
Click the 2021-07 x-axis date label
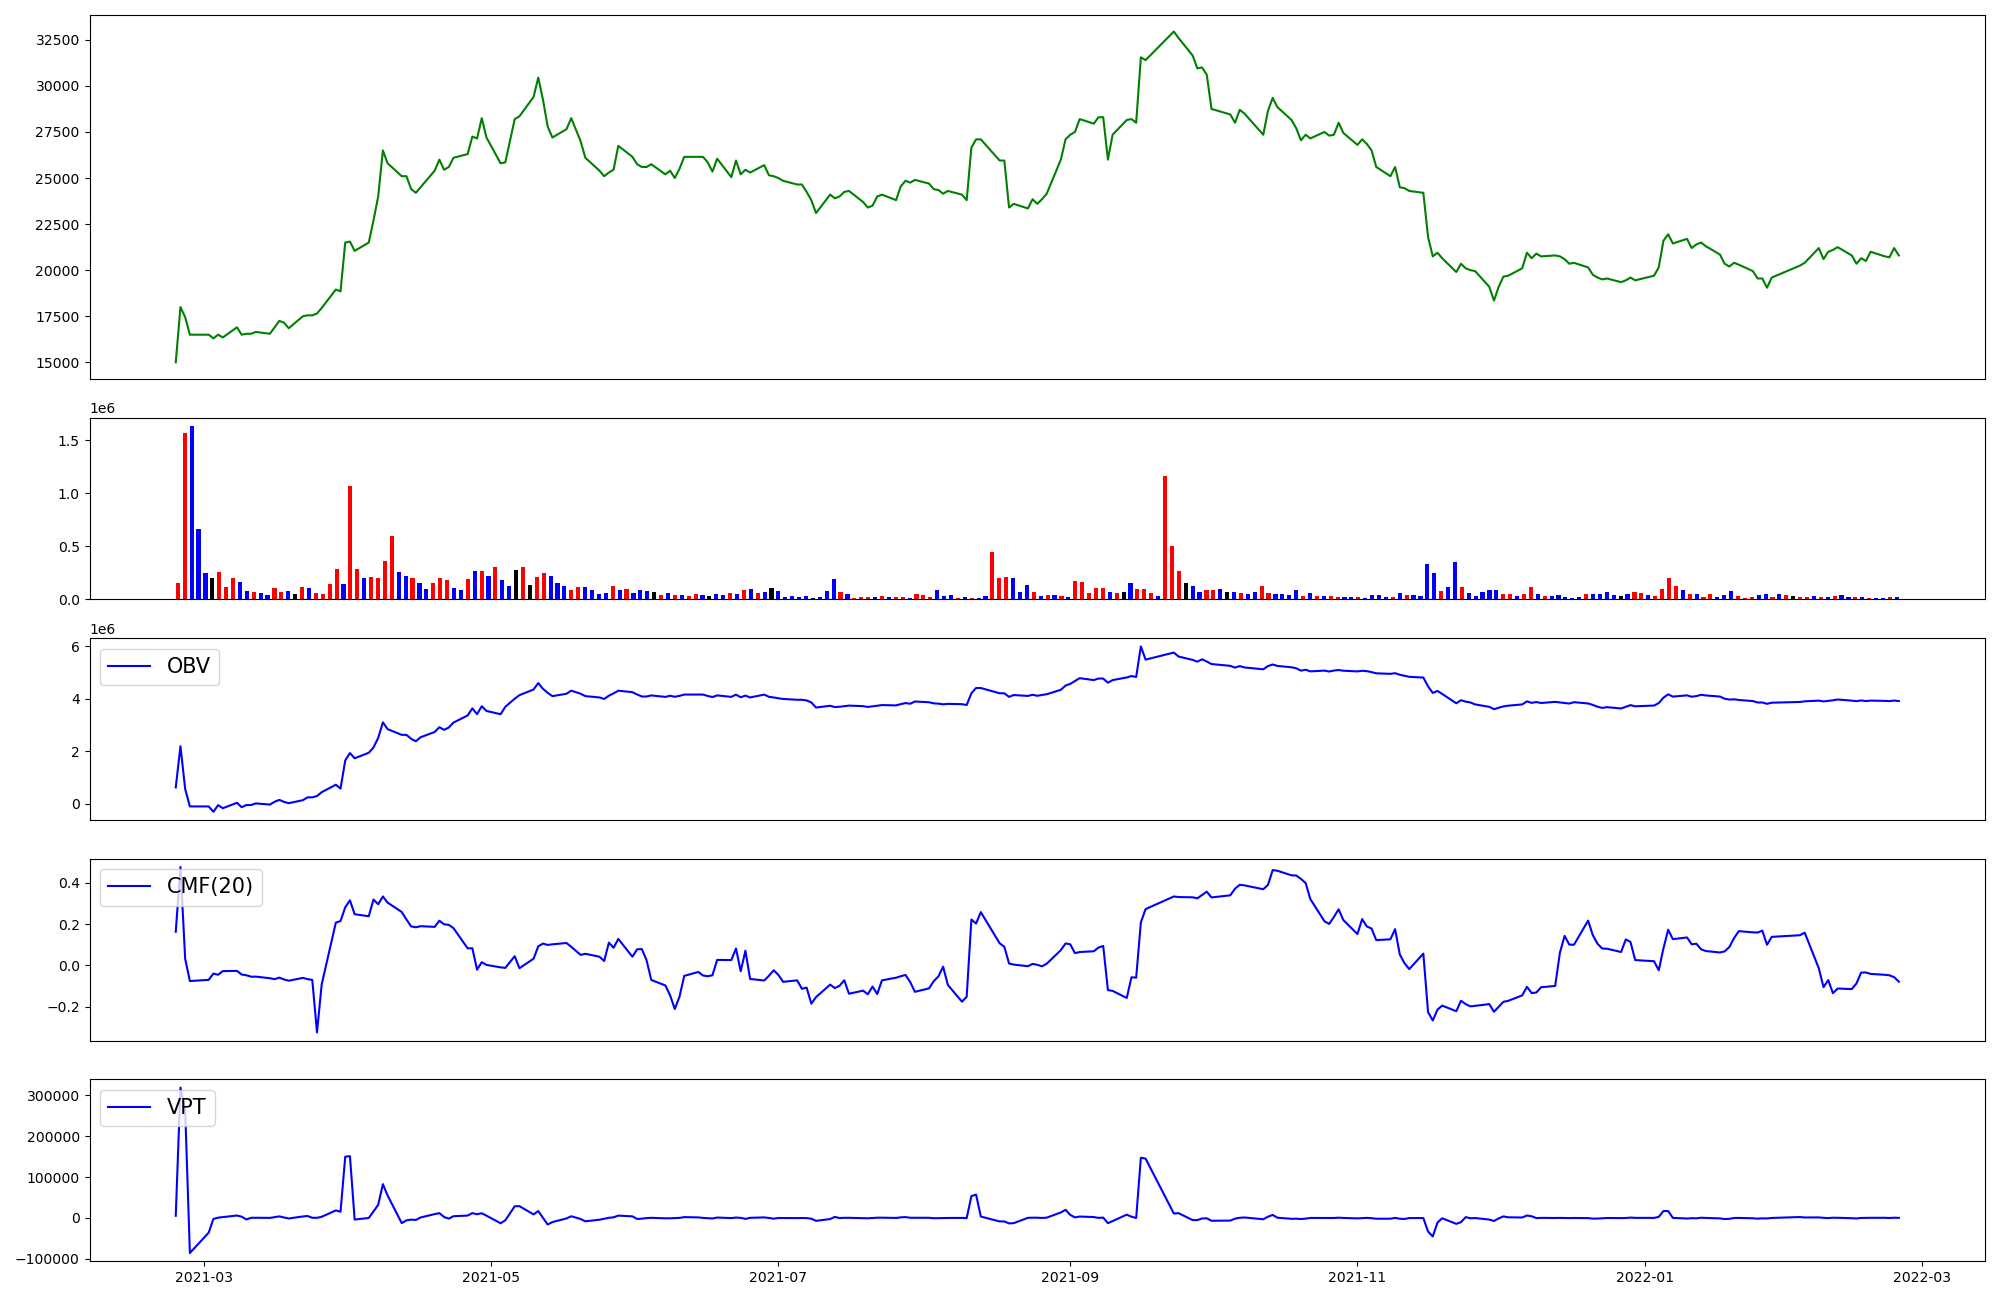(778, 1277)
